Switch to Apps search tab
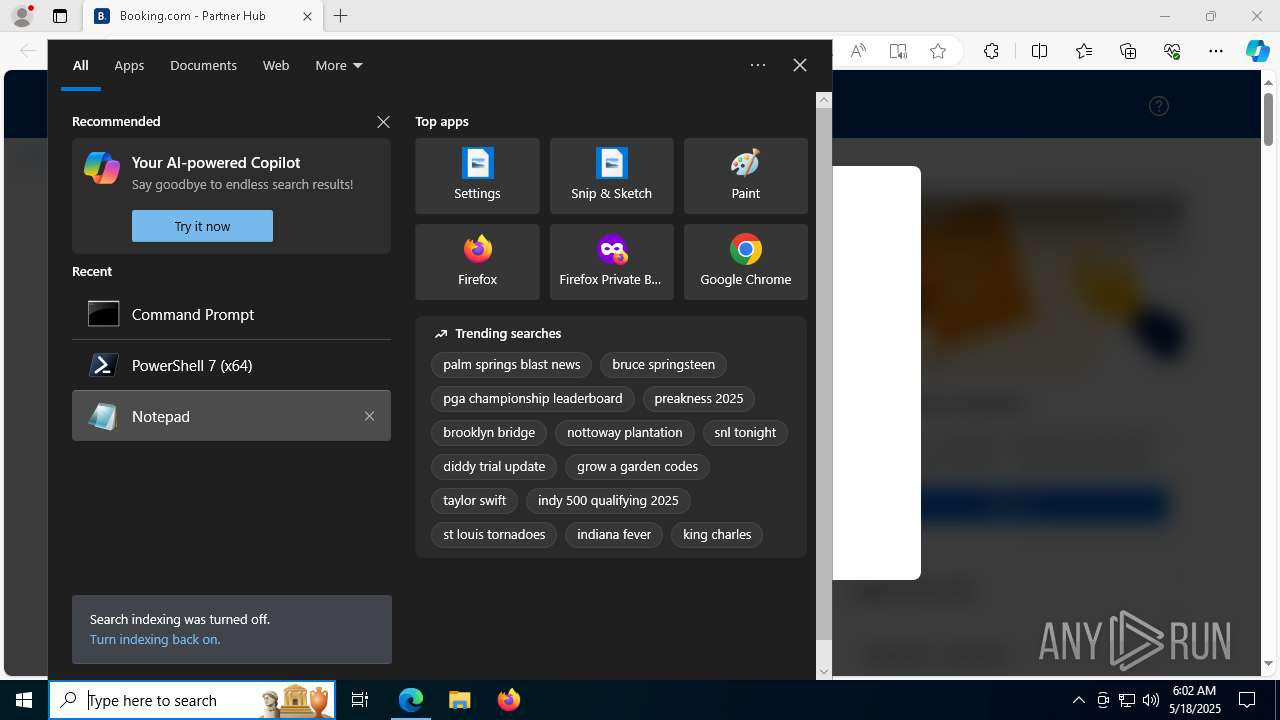This screenshot has width=1280, height=720. point(129,65)
